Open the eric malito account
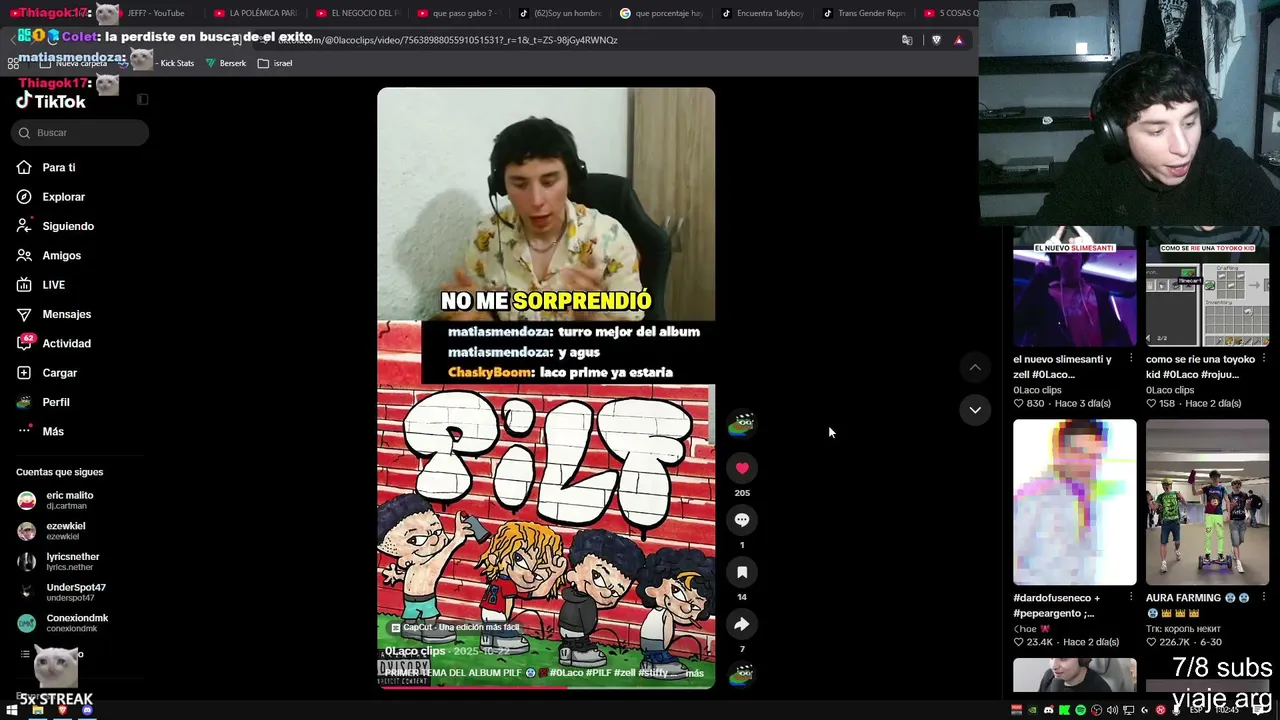The image size is (1280, 720). (x=70, y=500)
